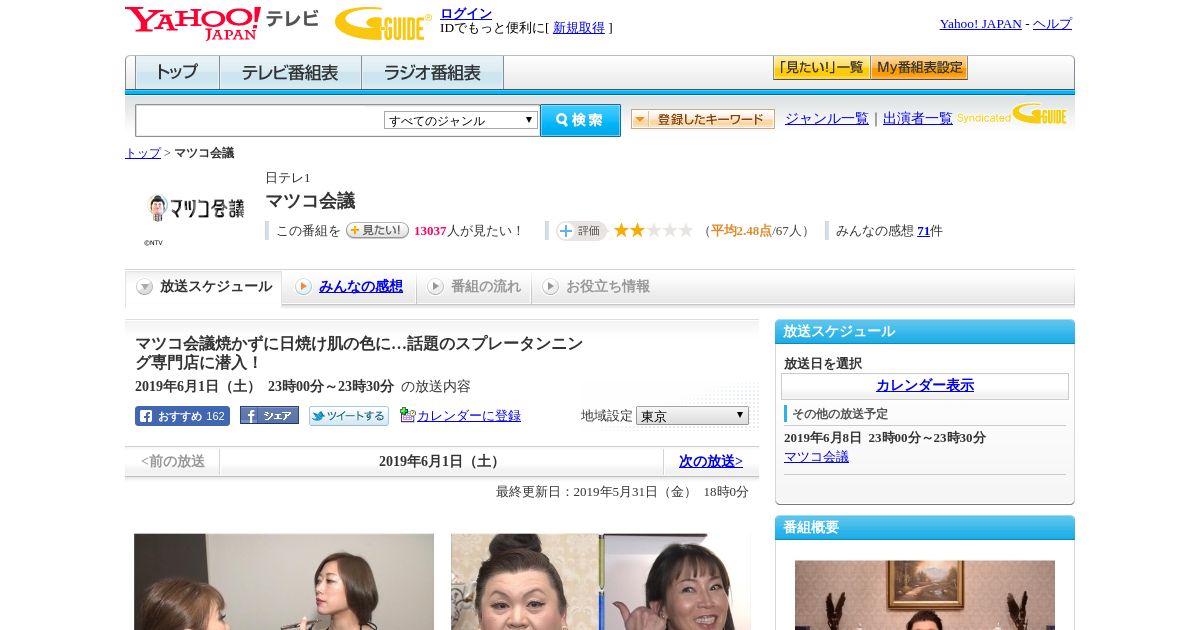Viewport: 1200px width, 630px height.
Task: Click the Facebook シェア button
Action: coord(269,416)
